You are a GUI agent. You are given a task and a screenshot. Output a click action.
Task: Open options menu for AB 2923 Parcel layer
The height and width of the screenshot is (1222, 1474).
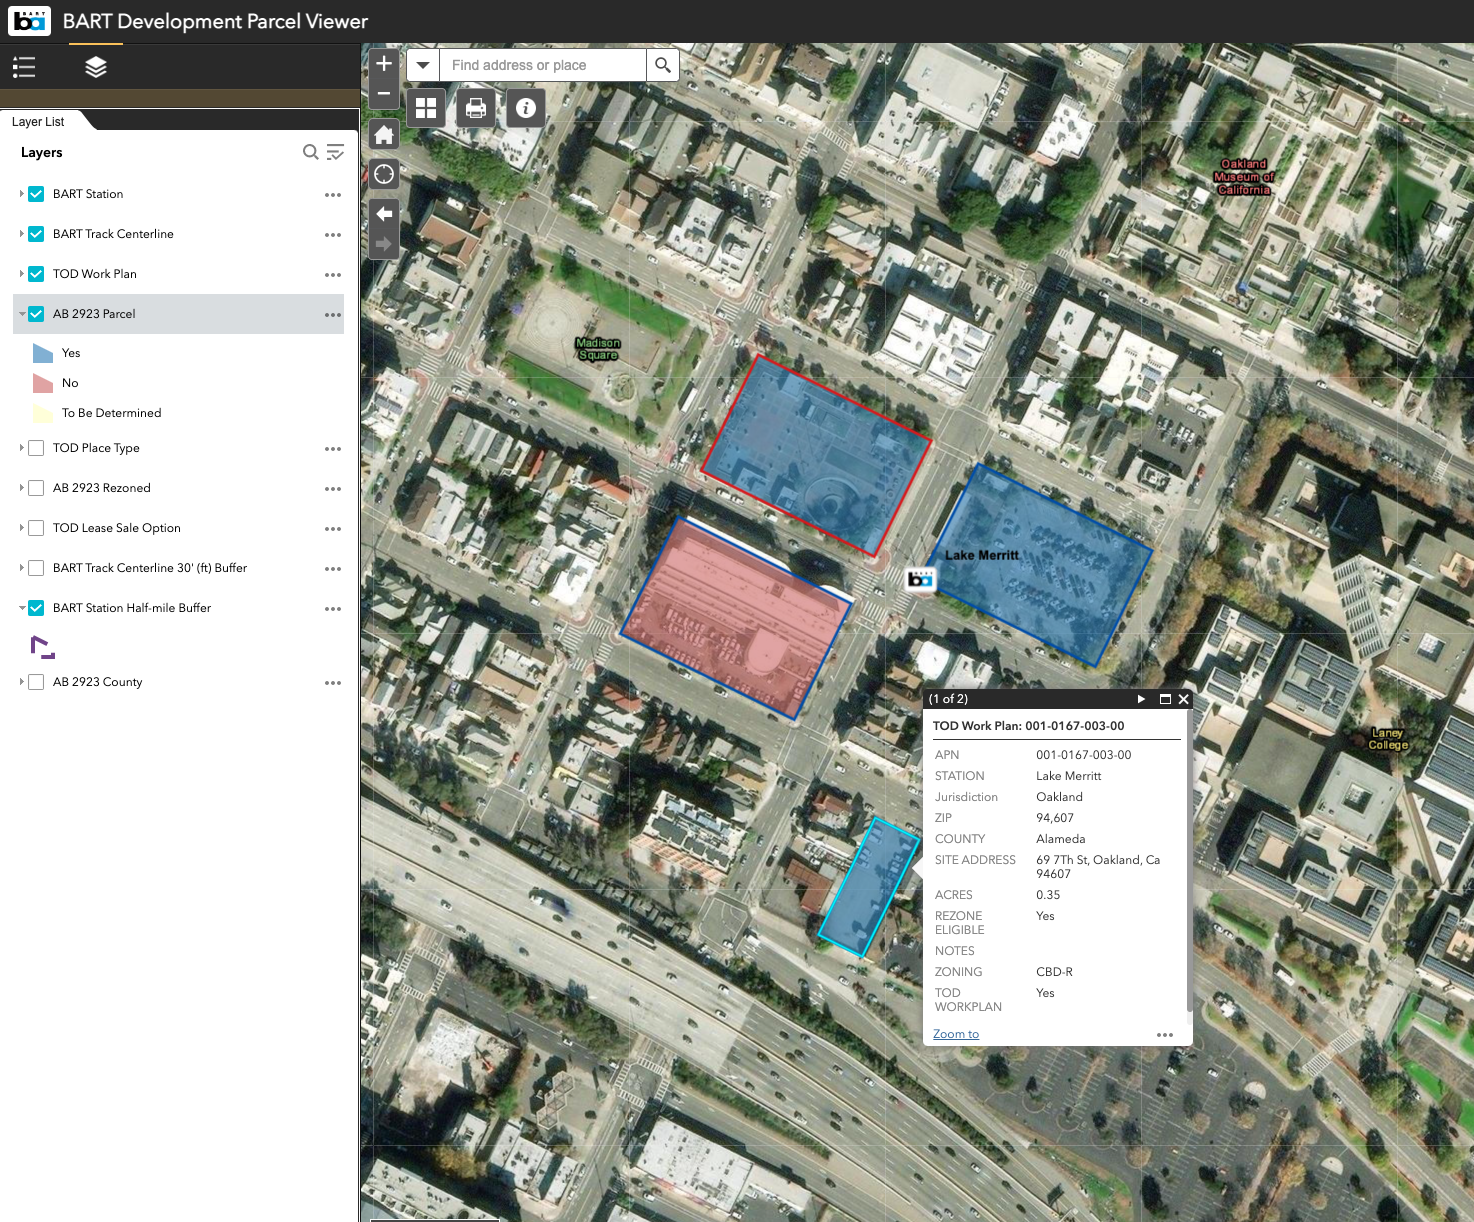[x=333, y=315]
